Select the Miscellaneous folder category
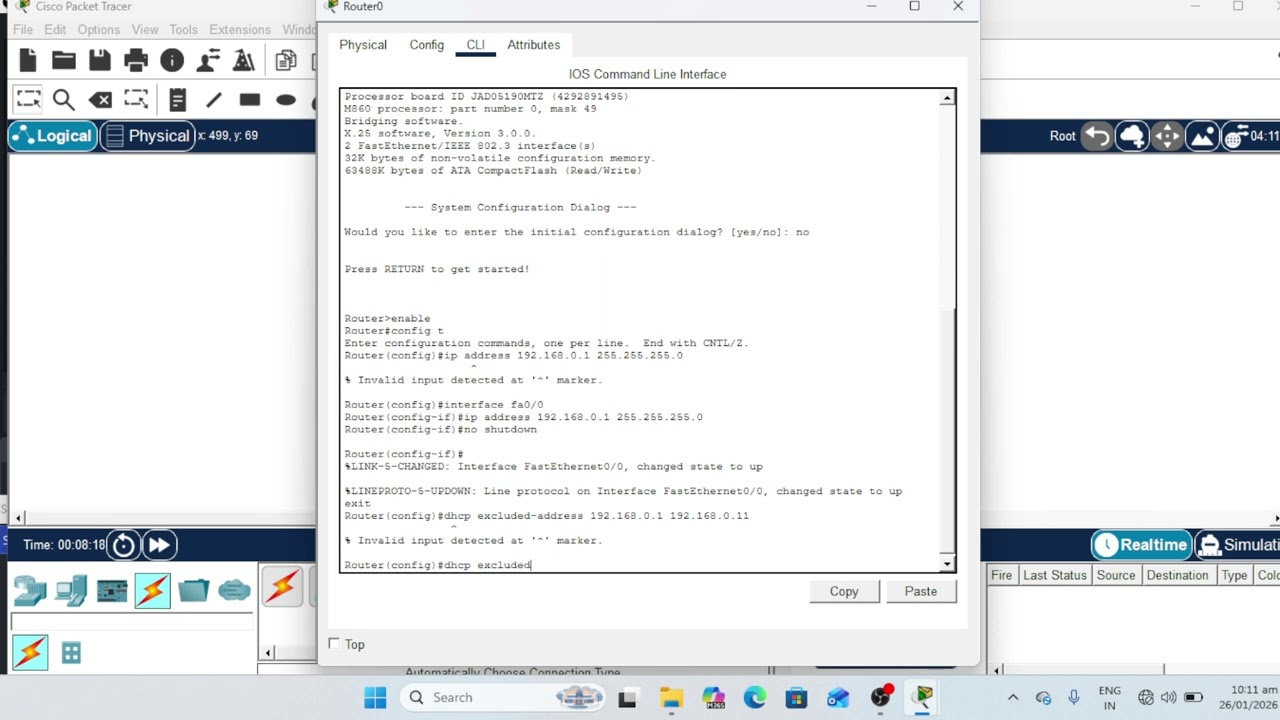1280x720 pixels. point(194,591)
